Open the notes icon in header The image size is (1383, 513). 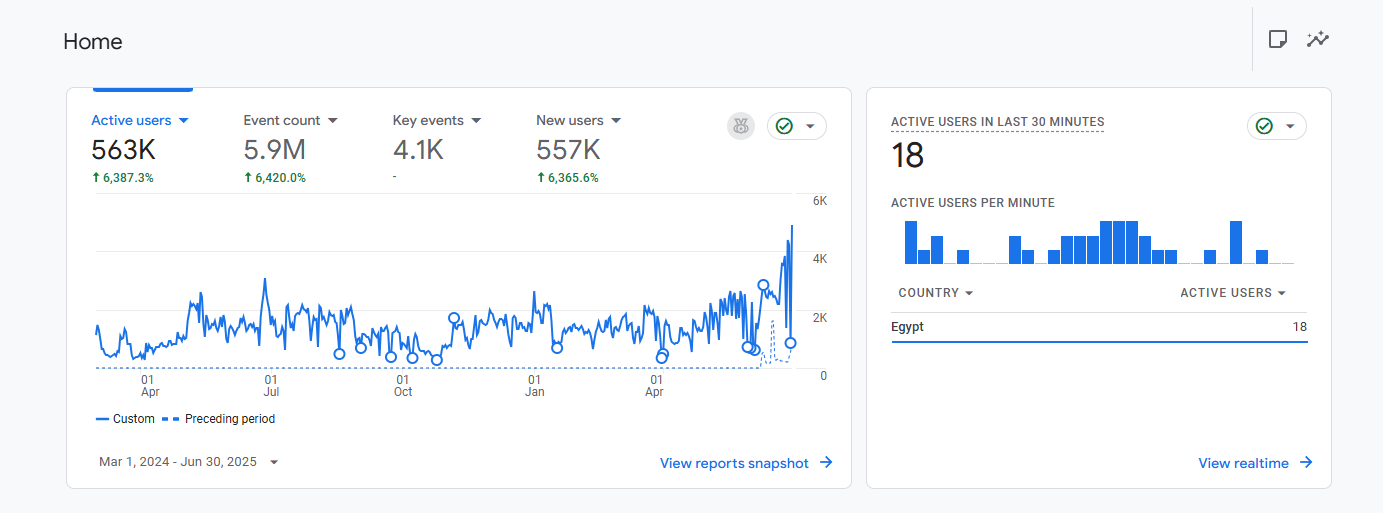point(1277,39)
